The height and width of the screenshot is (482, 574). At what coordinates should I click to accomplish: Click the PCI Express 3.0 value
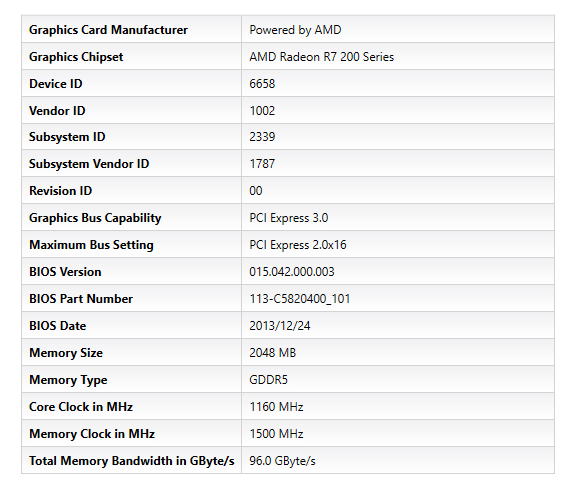tap(289, 218)
